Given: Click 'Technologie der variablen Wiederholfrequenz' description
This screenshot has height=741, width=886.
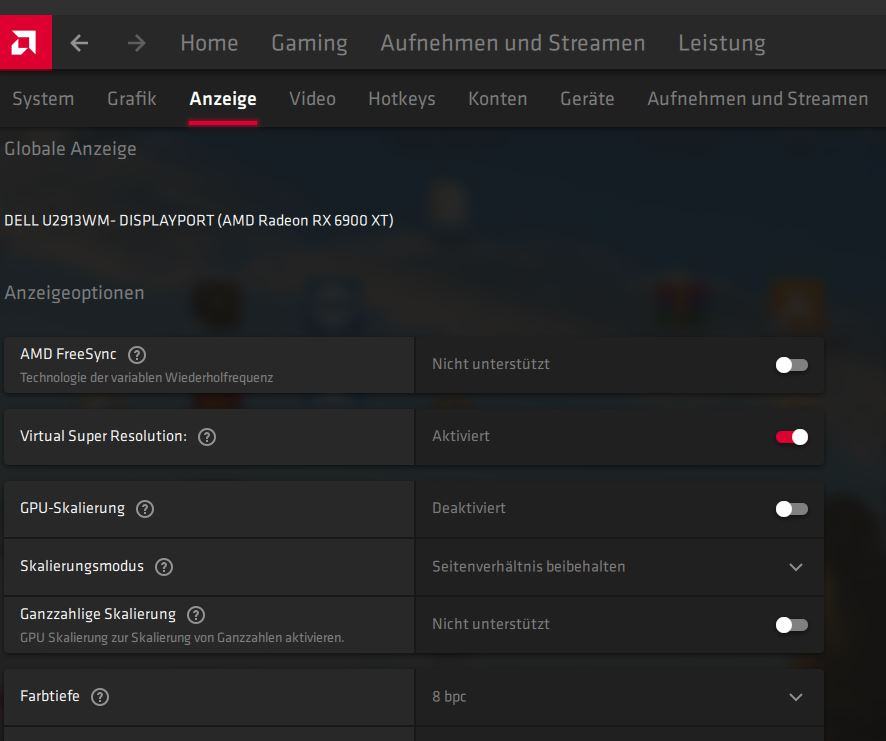Looking at the screenshot, I should click(147, 378).
